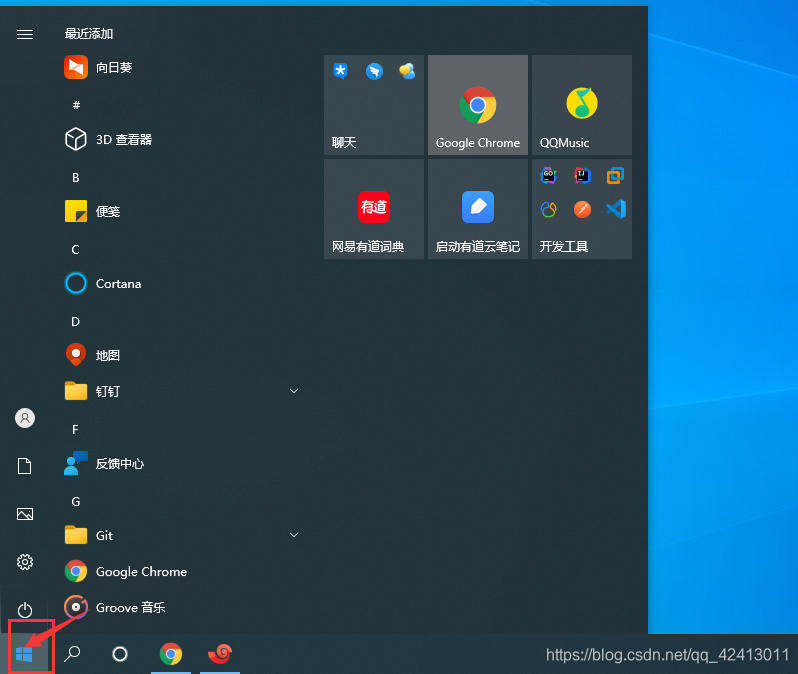Click the F letter header
The image size is (798, 674).
[x=75, y=430]
